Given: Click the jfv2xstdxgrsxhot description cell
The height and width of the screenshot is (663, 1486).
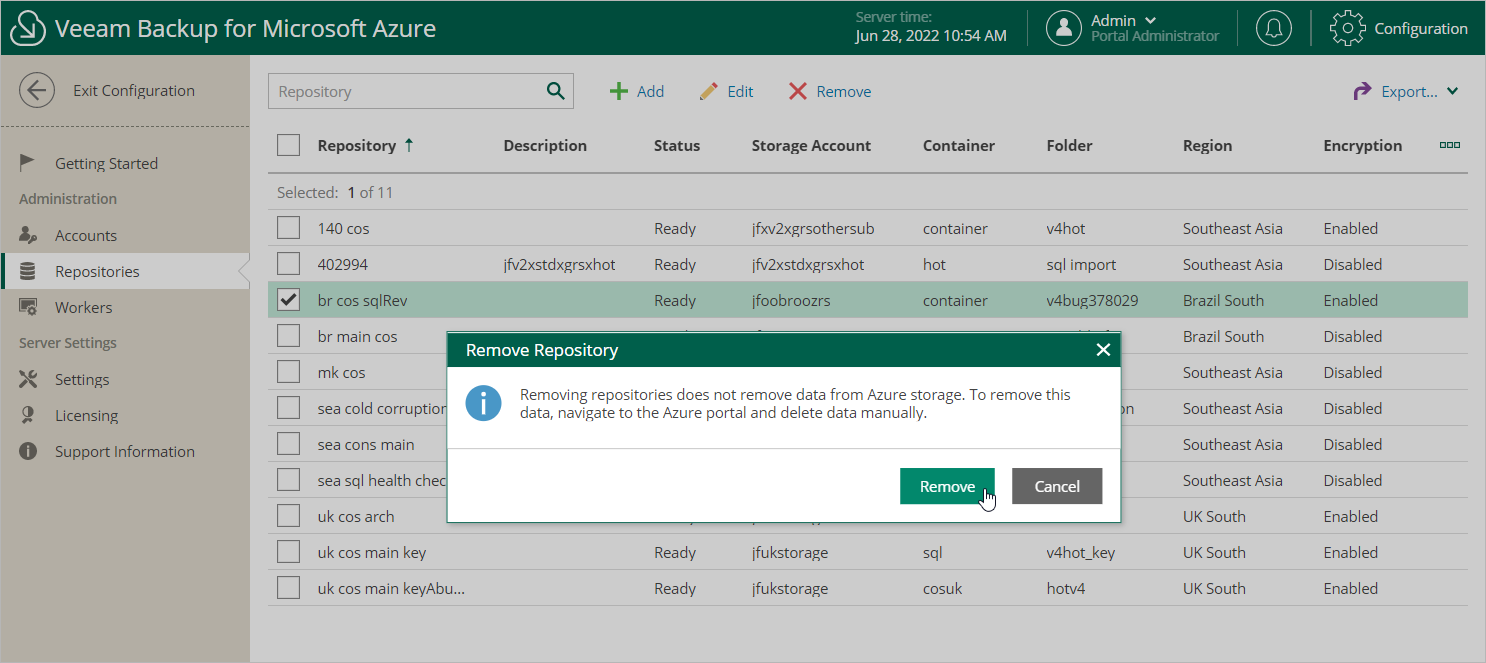Looking at the screenshot, I should pyautogui.click(x=559, y=264).
